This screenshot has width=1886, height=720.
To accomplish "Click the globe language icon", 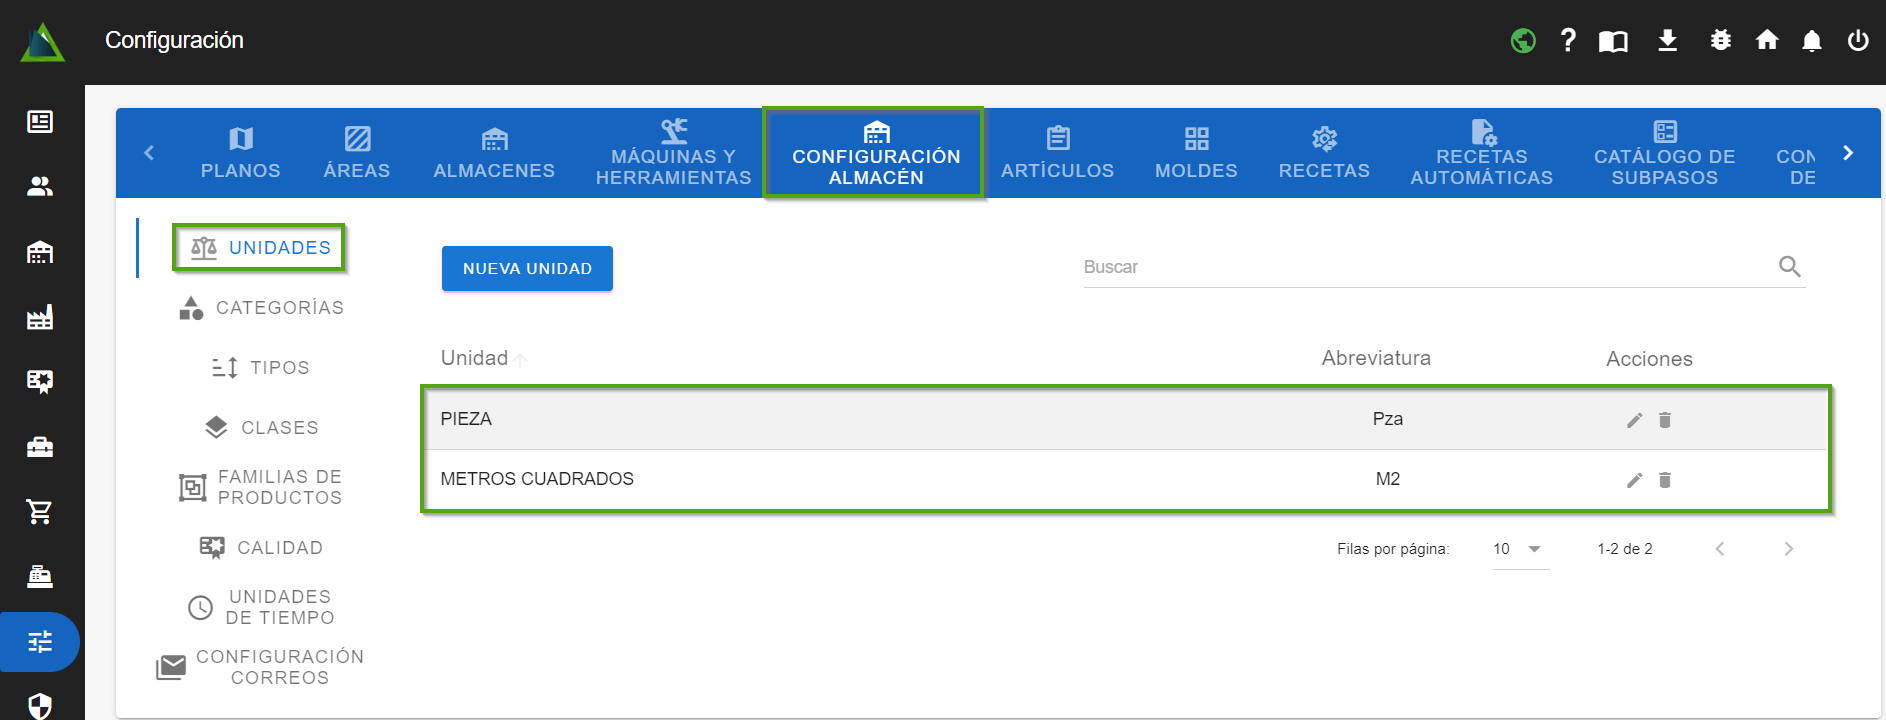I will 1523,40.
